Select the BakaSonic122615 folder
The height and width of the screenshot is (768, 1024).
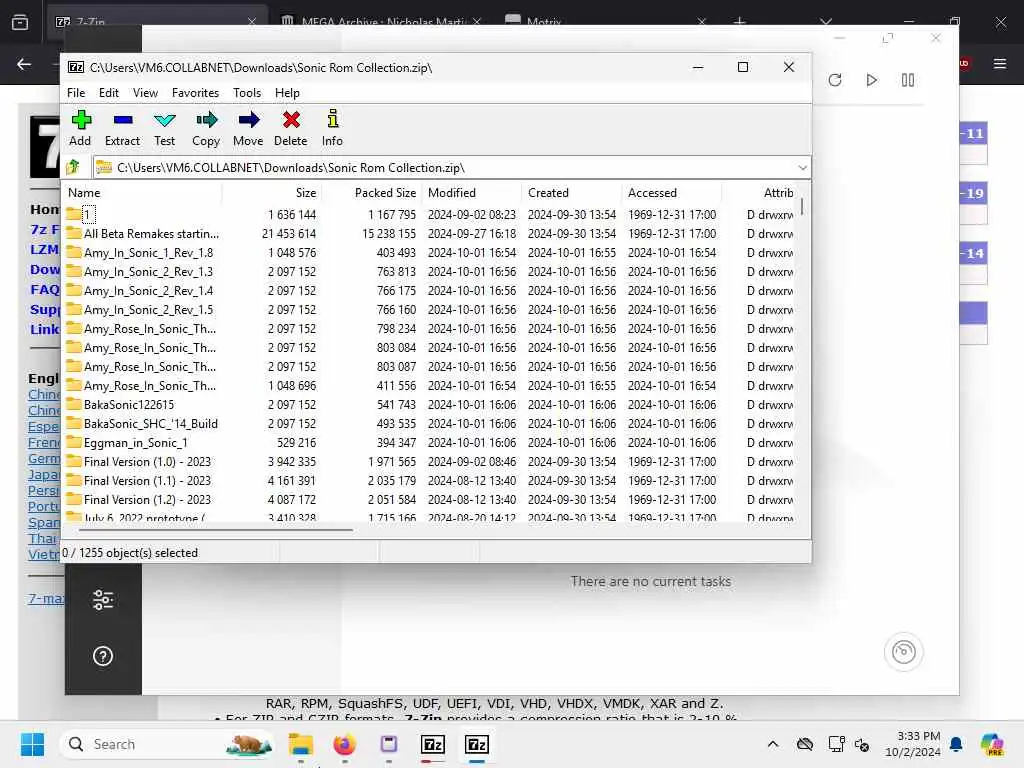point(120,405)
